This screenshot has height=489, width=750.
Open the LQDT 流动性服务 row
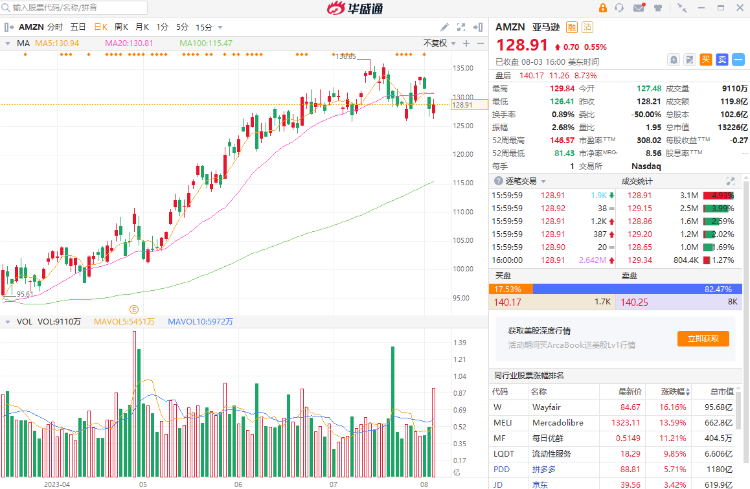click(613, 454)
